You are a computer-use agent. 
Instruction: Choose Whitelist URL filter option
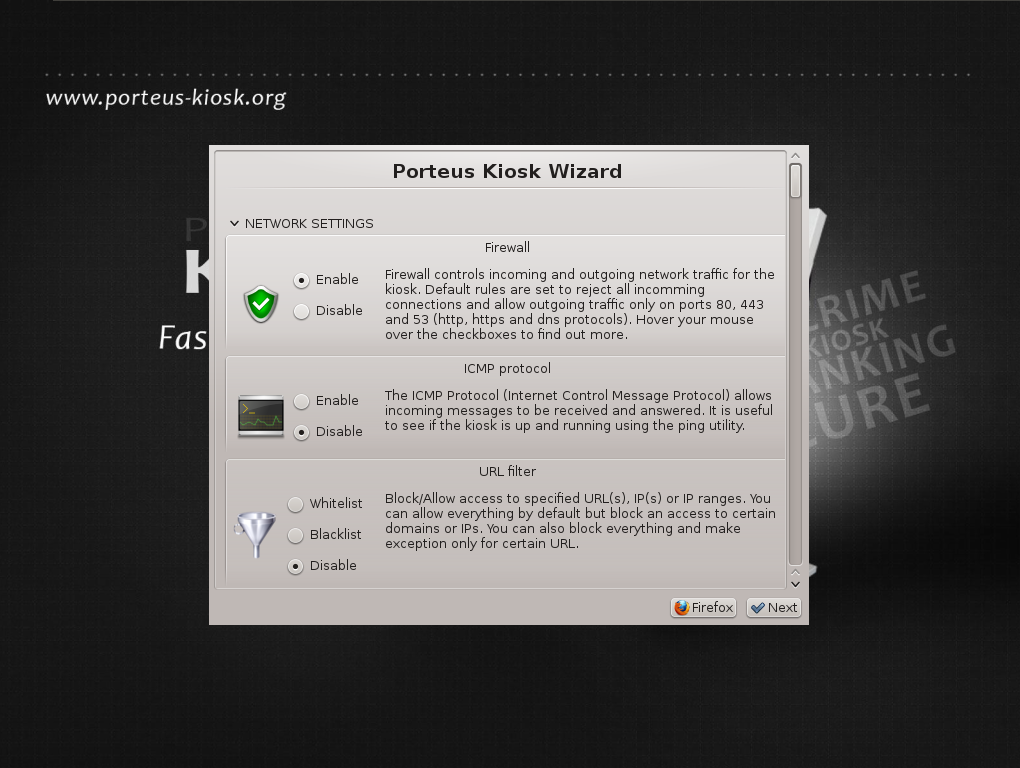[295, 504]
